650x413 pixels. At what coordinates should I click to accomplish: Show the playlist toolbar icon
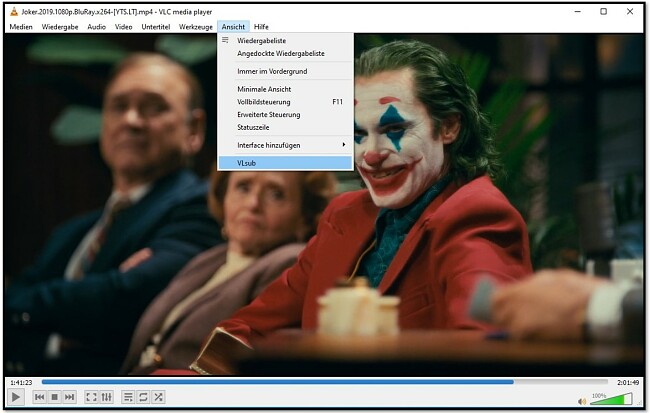(x=128, y=397)
